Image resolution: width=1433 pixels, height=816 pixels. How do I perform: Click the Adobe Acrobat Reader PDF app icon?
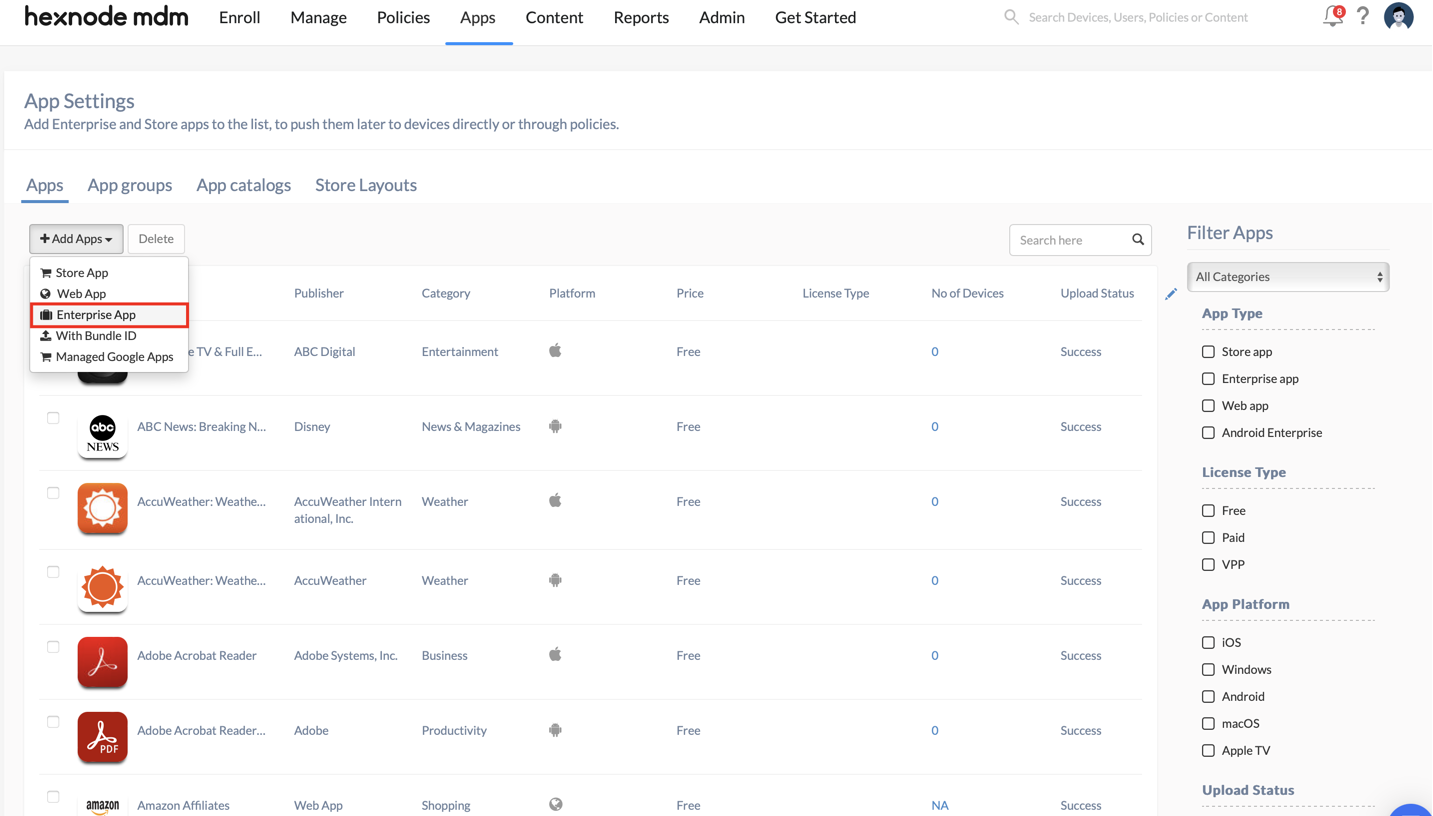[102, 737]
